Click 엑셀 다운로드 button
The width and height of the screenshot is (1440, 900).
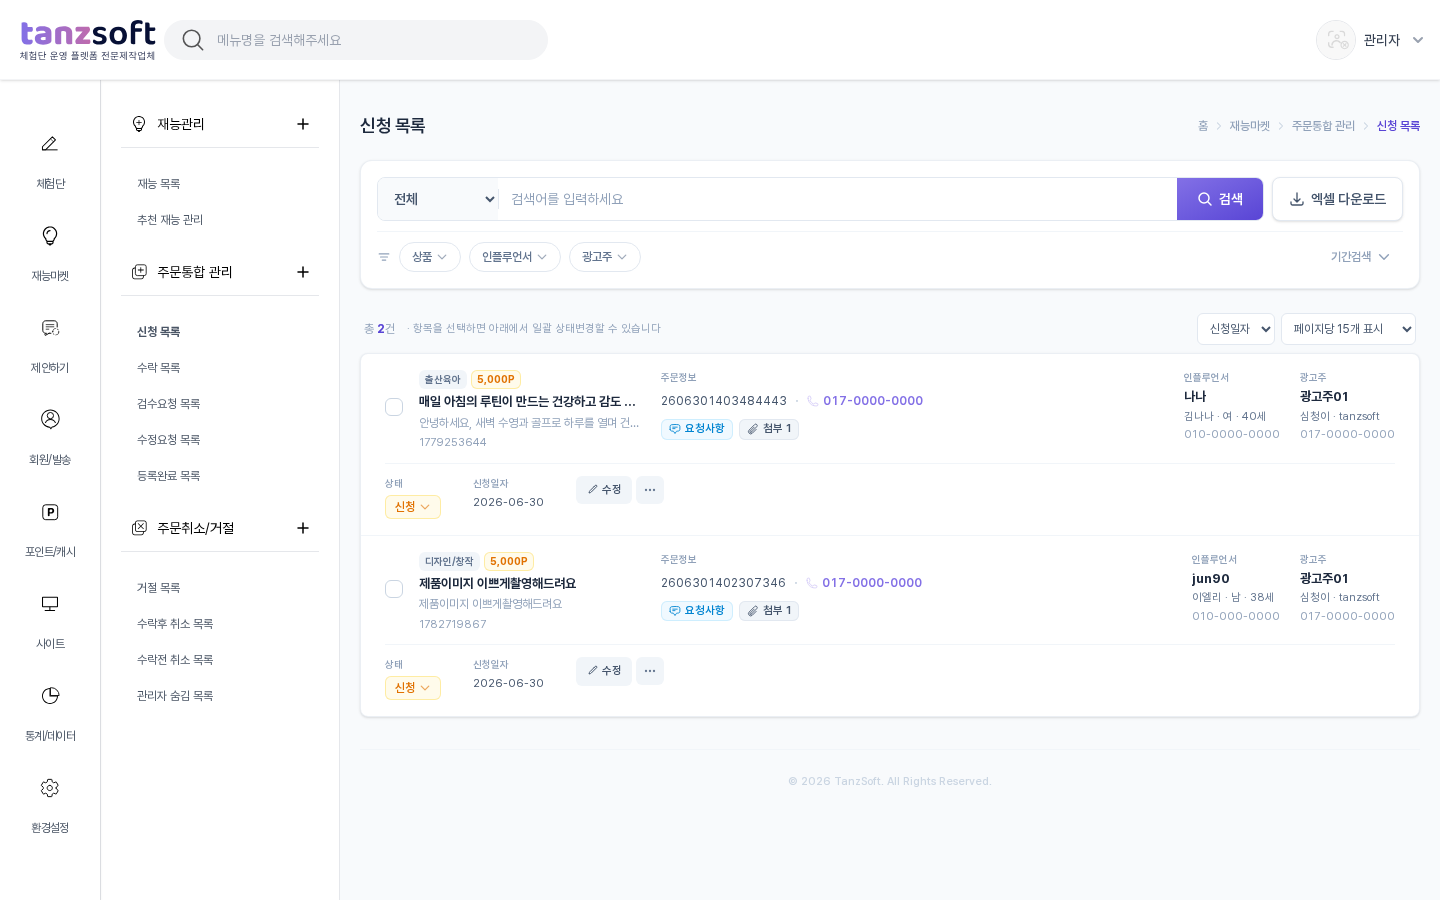pos(1337,199)
